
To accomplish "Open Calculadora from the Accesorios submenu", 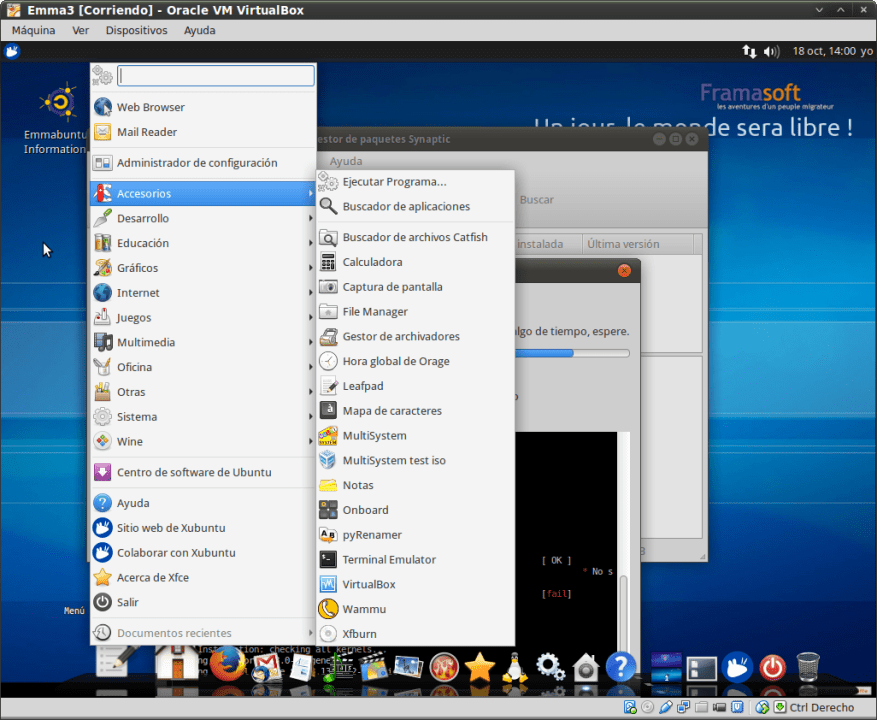I will (372, 262).
